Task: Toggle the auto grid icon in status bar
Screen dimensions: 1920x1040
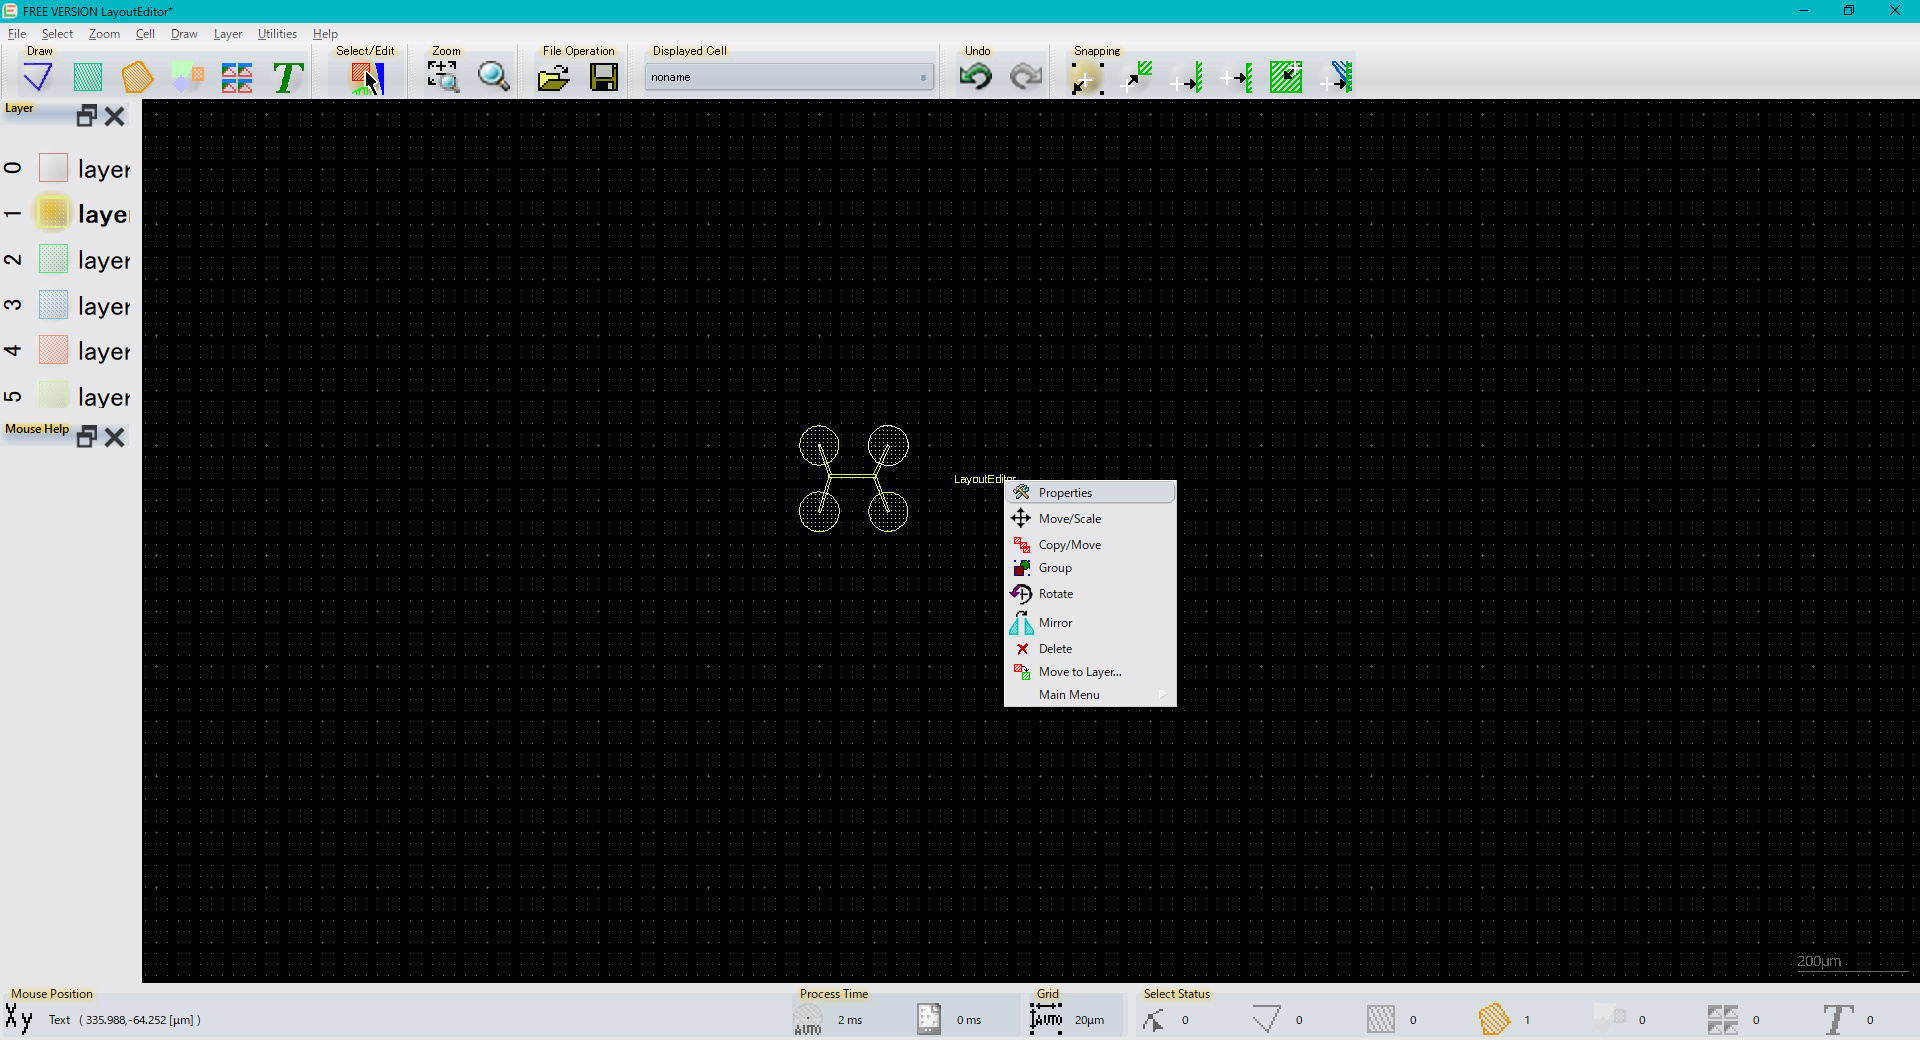Action: (x=1046, y=1019)
